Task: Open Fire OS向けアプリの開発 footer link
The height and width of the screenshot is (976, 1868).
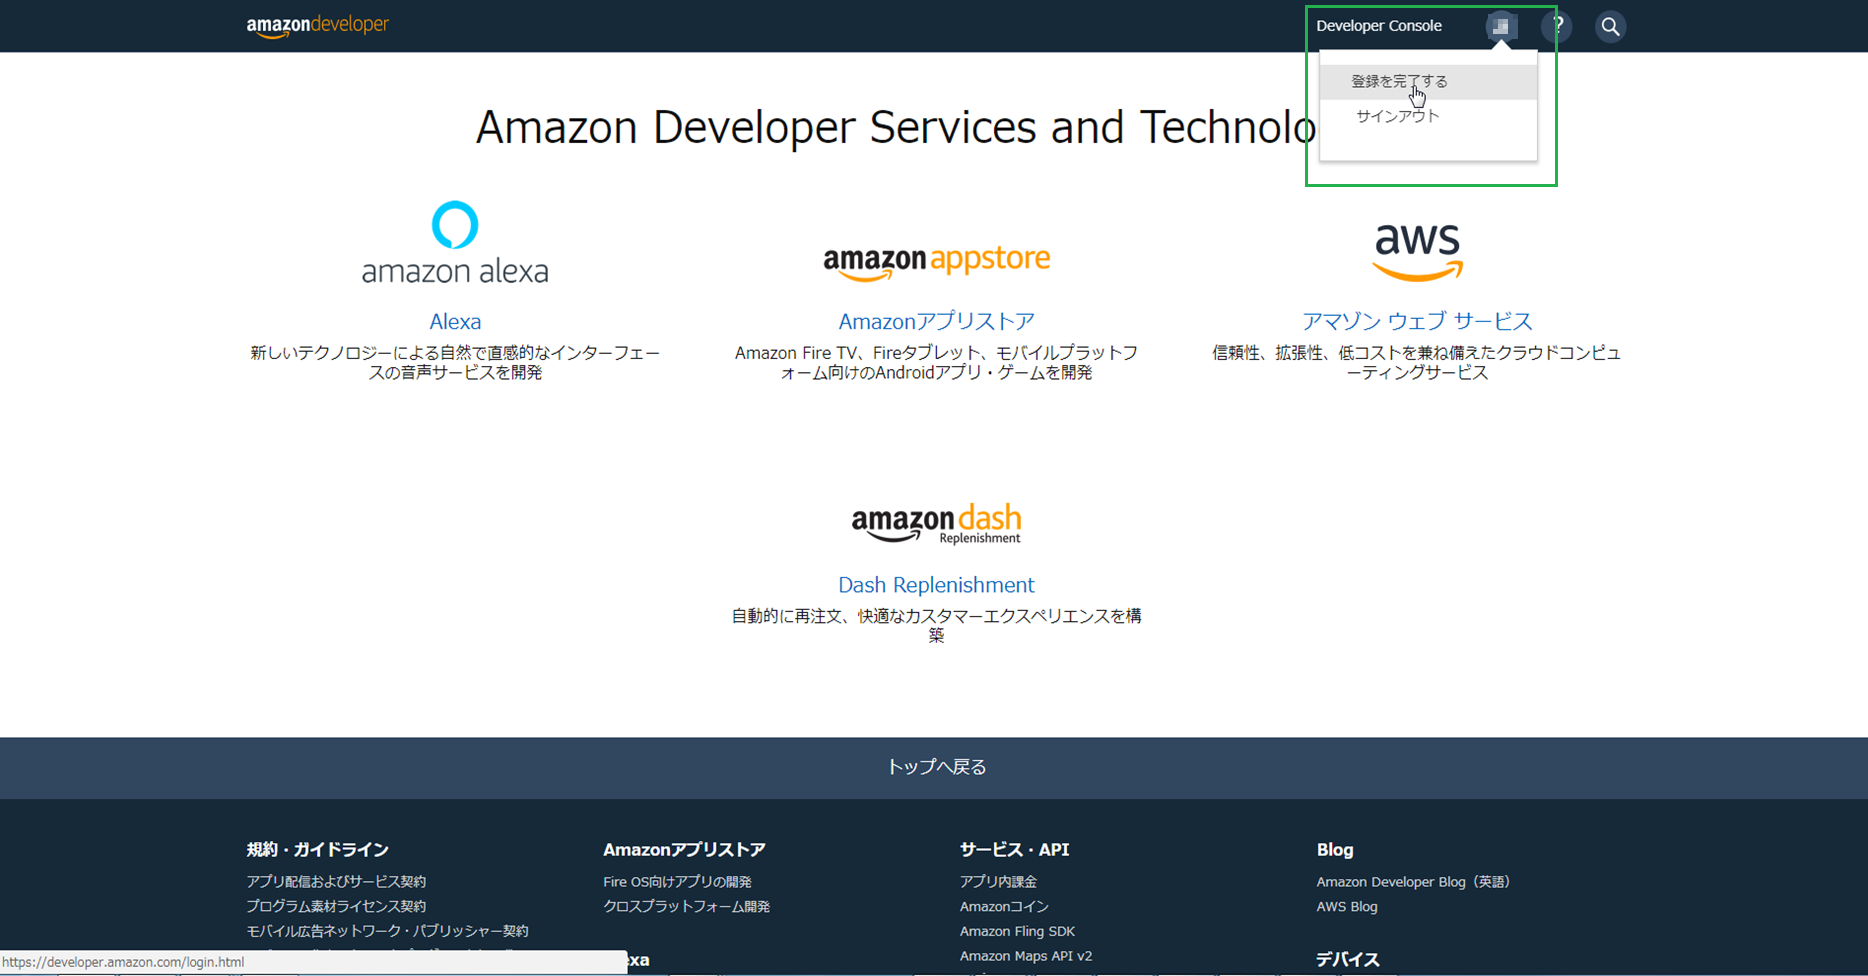Action: point(677,882)
